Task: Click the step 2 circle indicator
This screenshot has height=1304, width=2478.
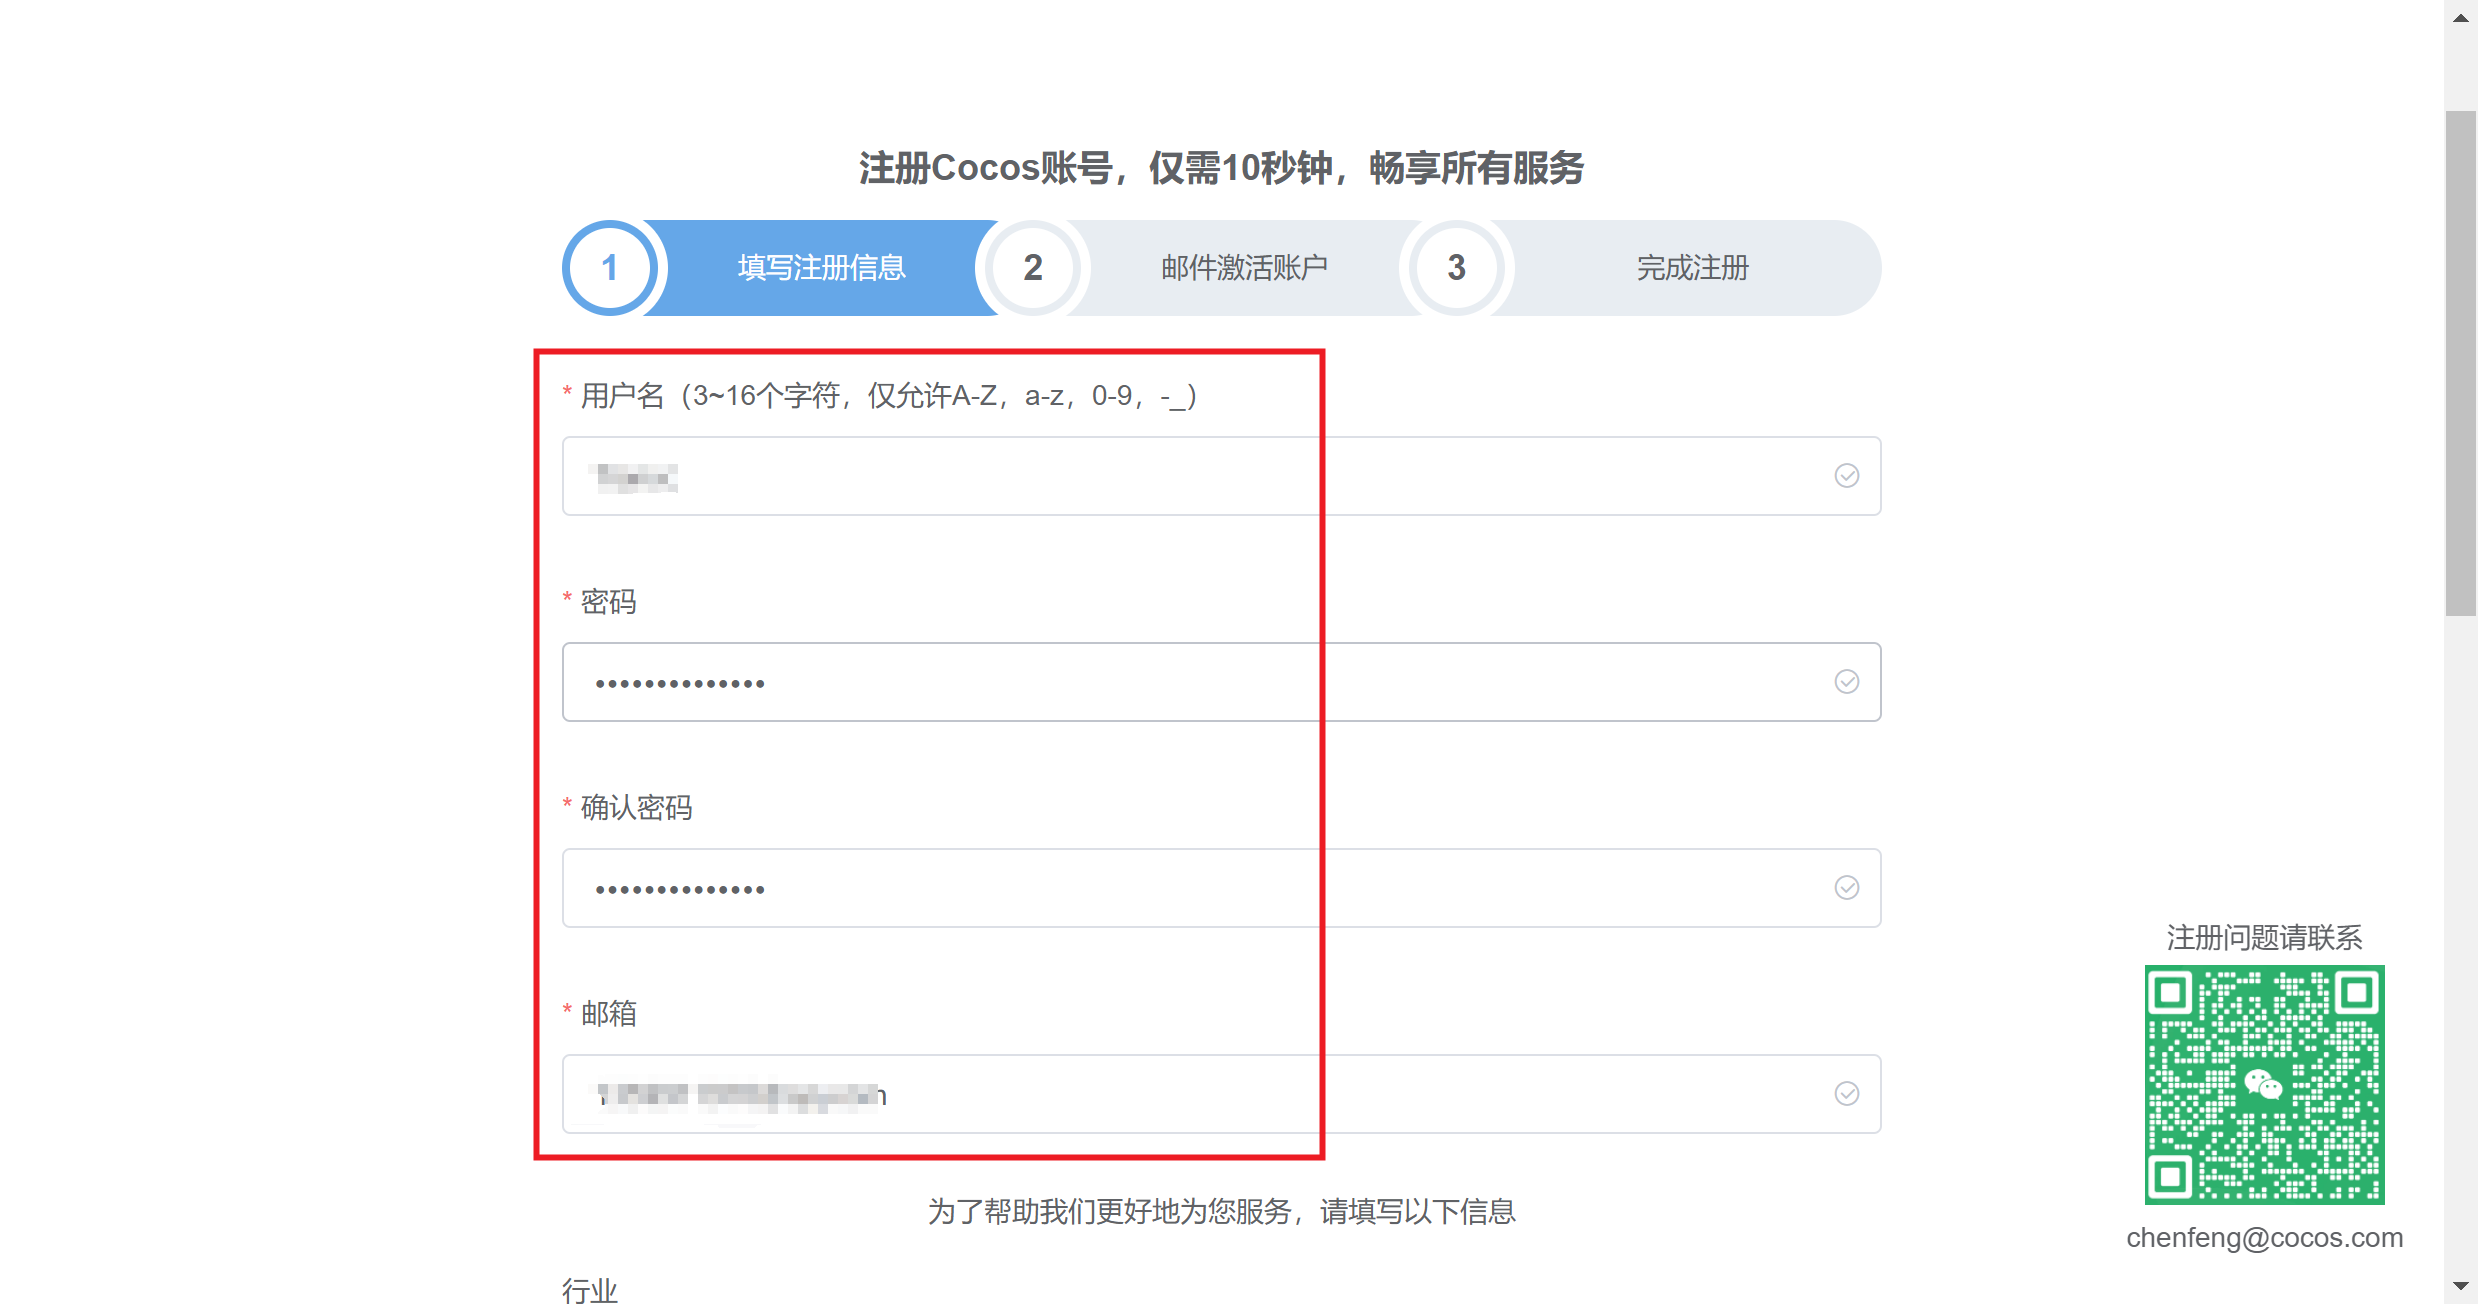Action: point(1033,268)
